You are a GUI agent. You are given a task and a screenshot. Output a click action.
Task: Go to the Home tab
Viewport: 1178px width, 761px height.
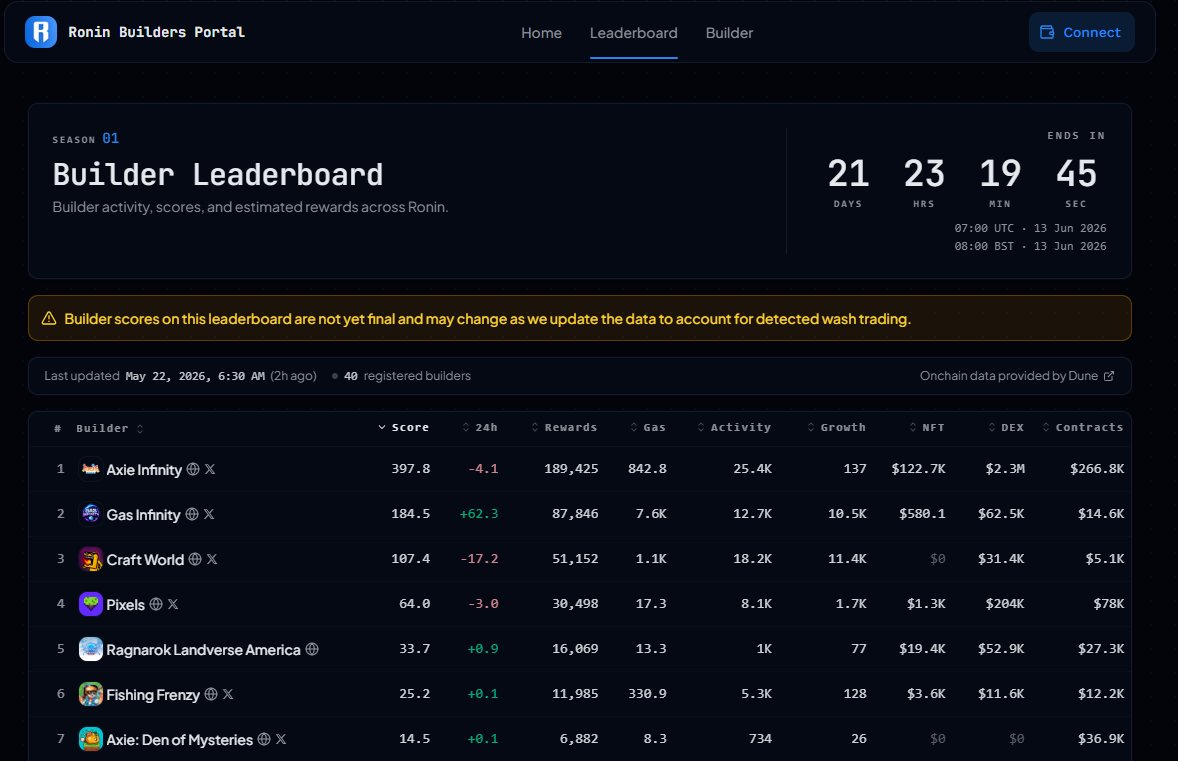[x=542, y=33]
